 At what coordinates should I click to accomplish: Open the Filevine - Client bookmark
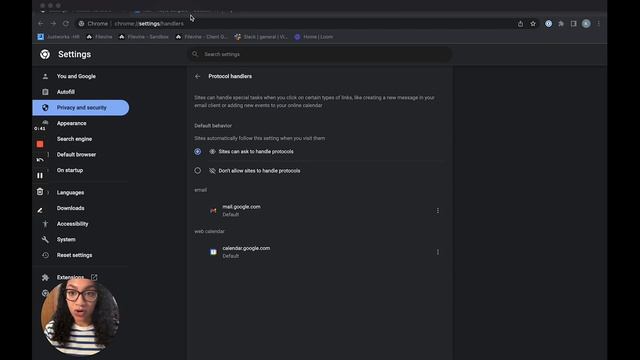coord(201,37)
